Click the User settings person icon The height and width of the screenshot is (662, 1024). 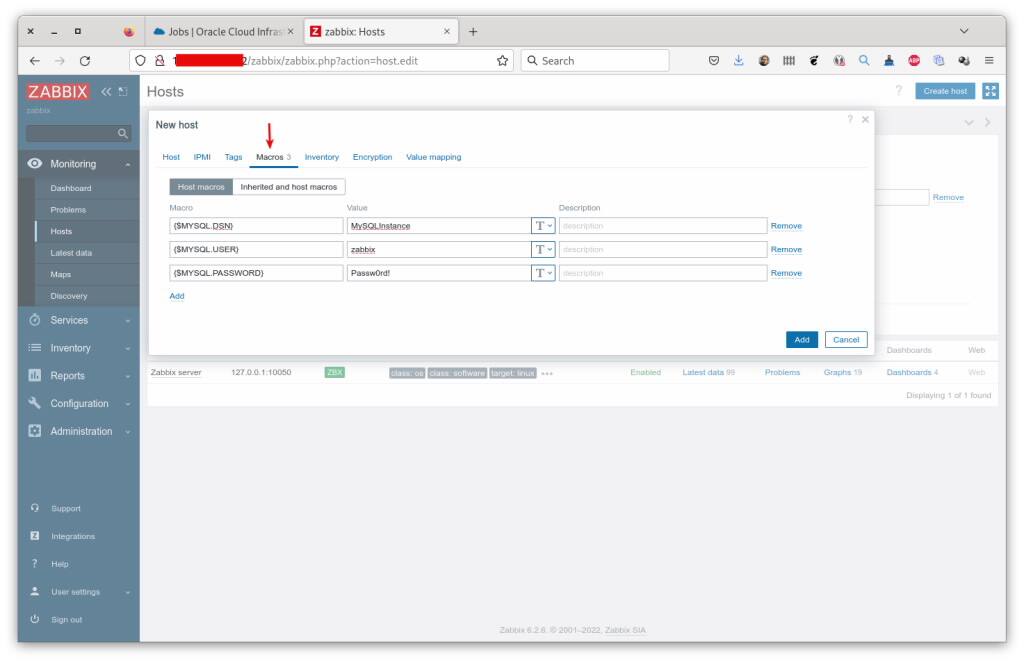tap(35, 591)
